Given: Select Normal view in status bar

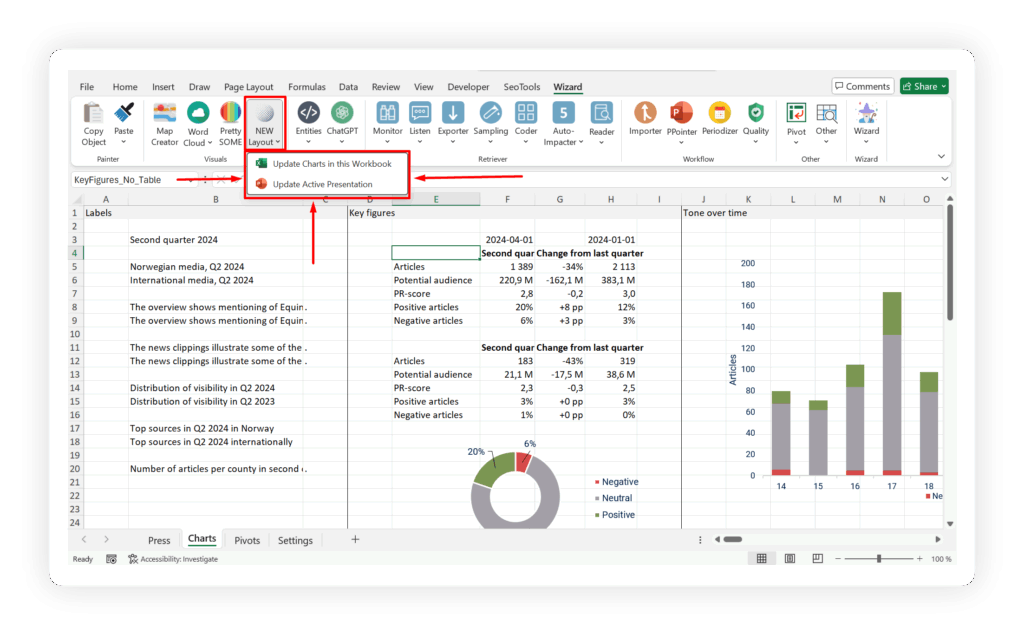Looking at the screenshot, I should tap(762, 559).
